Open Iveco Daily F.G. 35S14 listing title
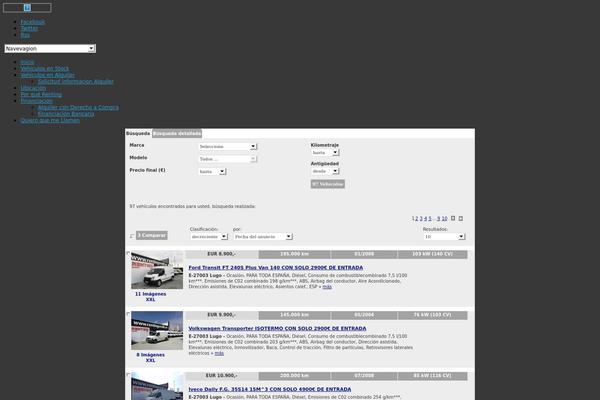600x400 pixels. 270,389
